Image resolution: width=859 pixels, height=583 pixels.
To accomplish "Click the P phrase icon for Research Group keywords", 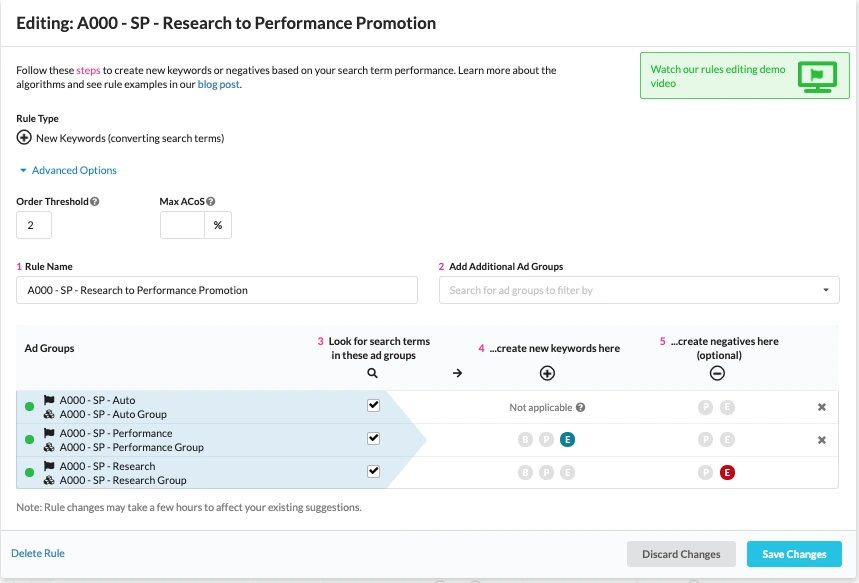I will pos(546,471).
